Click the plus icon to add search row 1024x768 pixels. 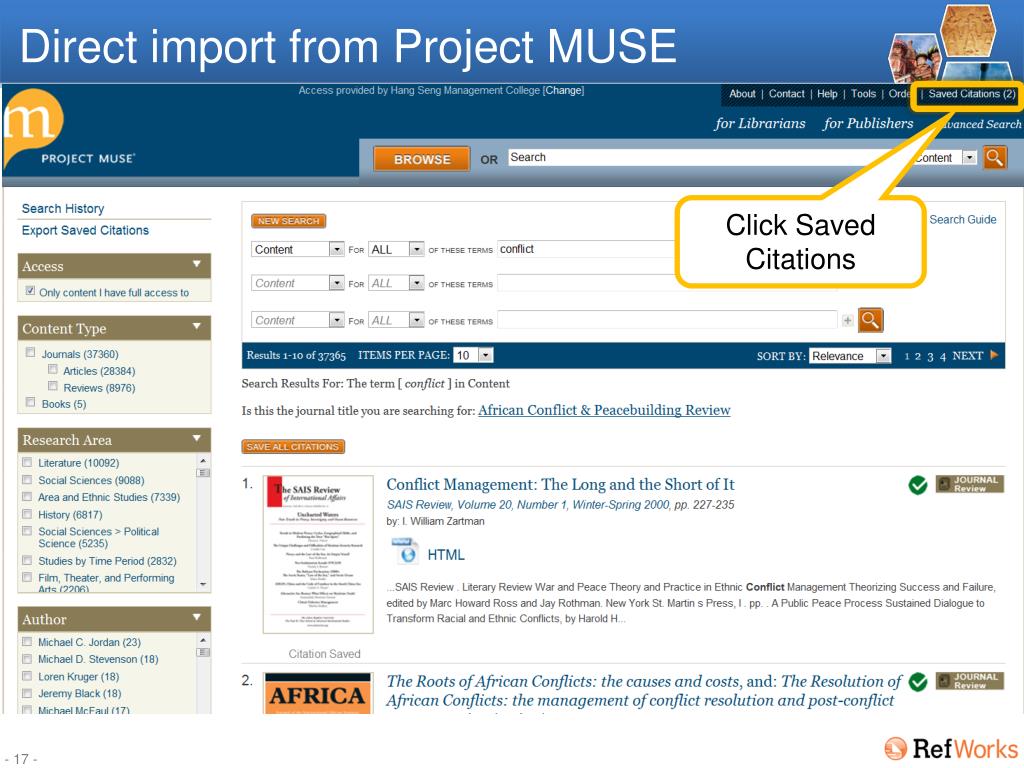tap(848, 321)
